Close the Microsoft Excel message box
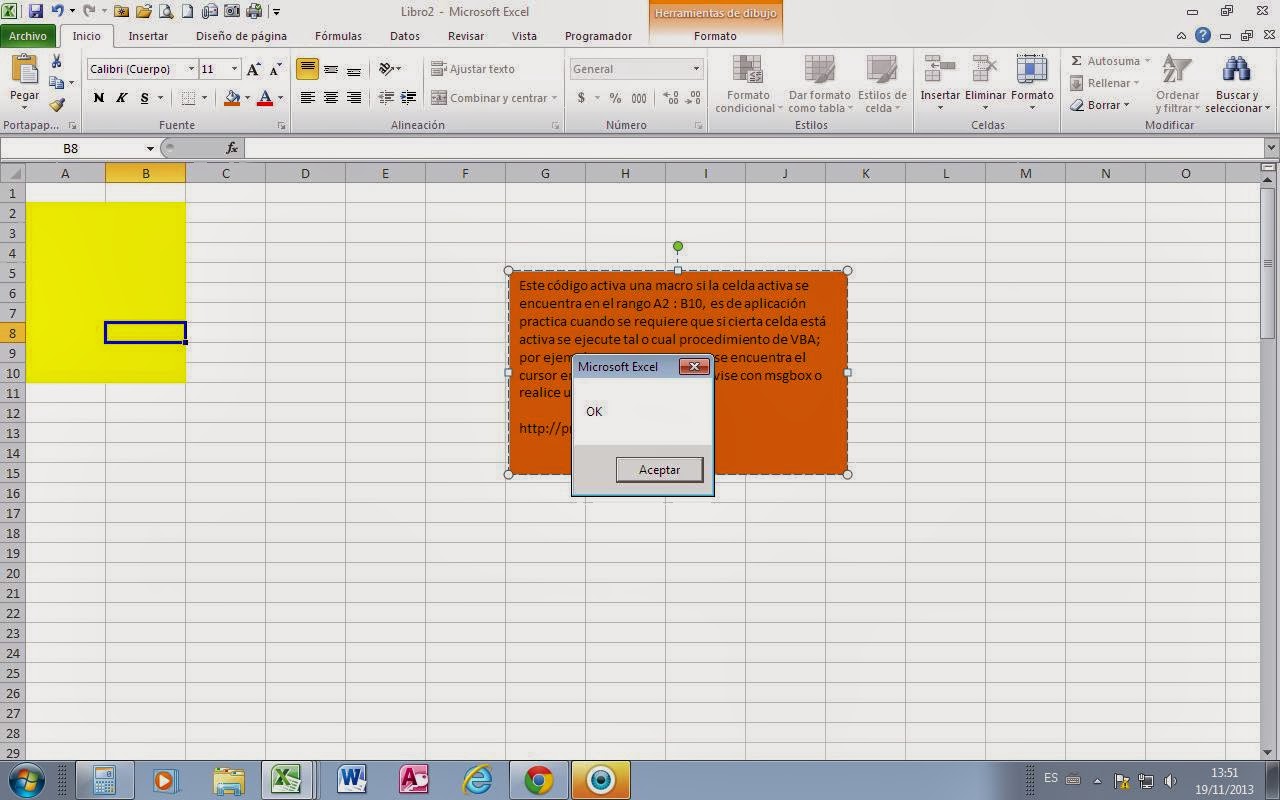This screenshot has width=1280, height=800. [694, 367]
